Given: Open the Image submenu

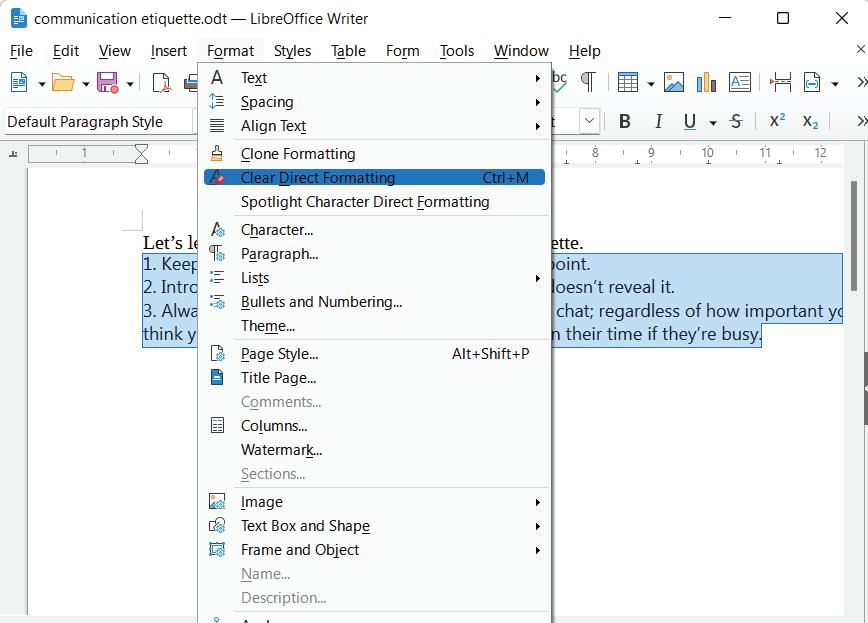Looking at the screenshot, I should 374,502.
